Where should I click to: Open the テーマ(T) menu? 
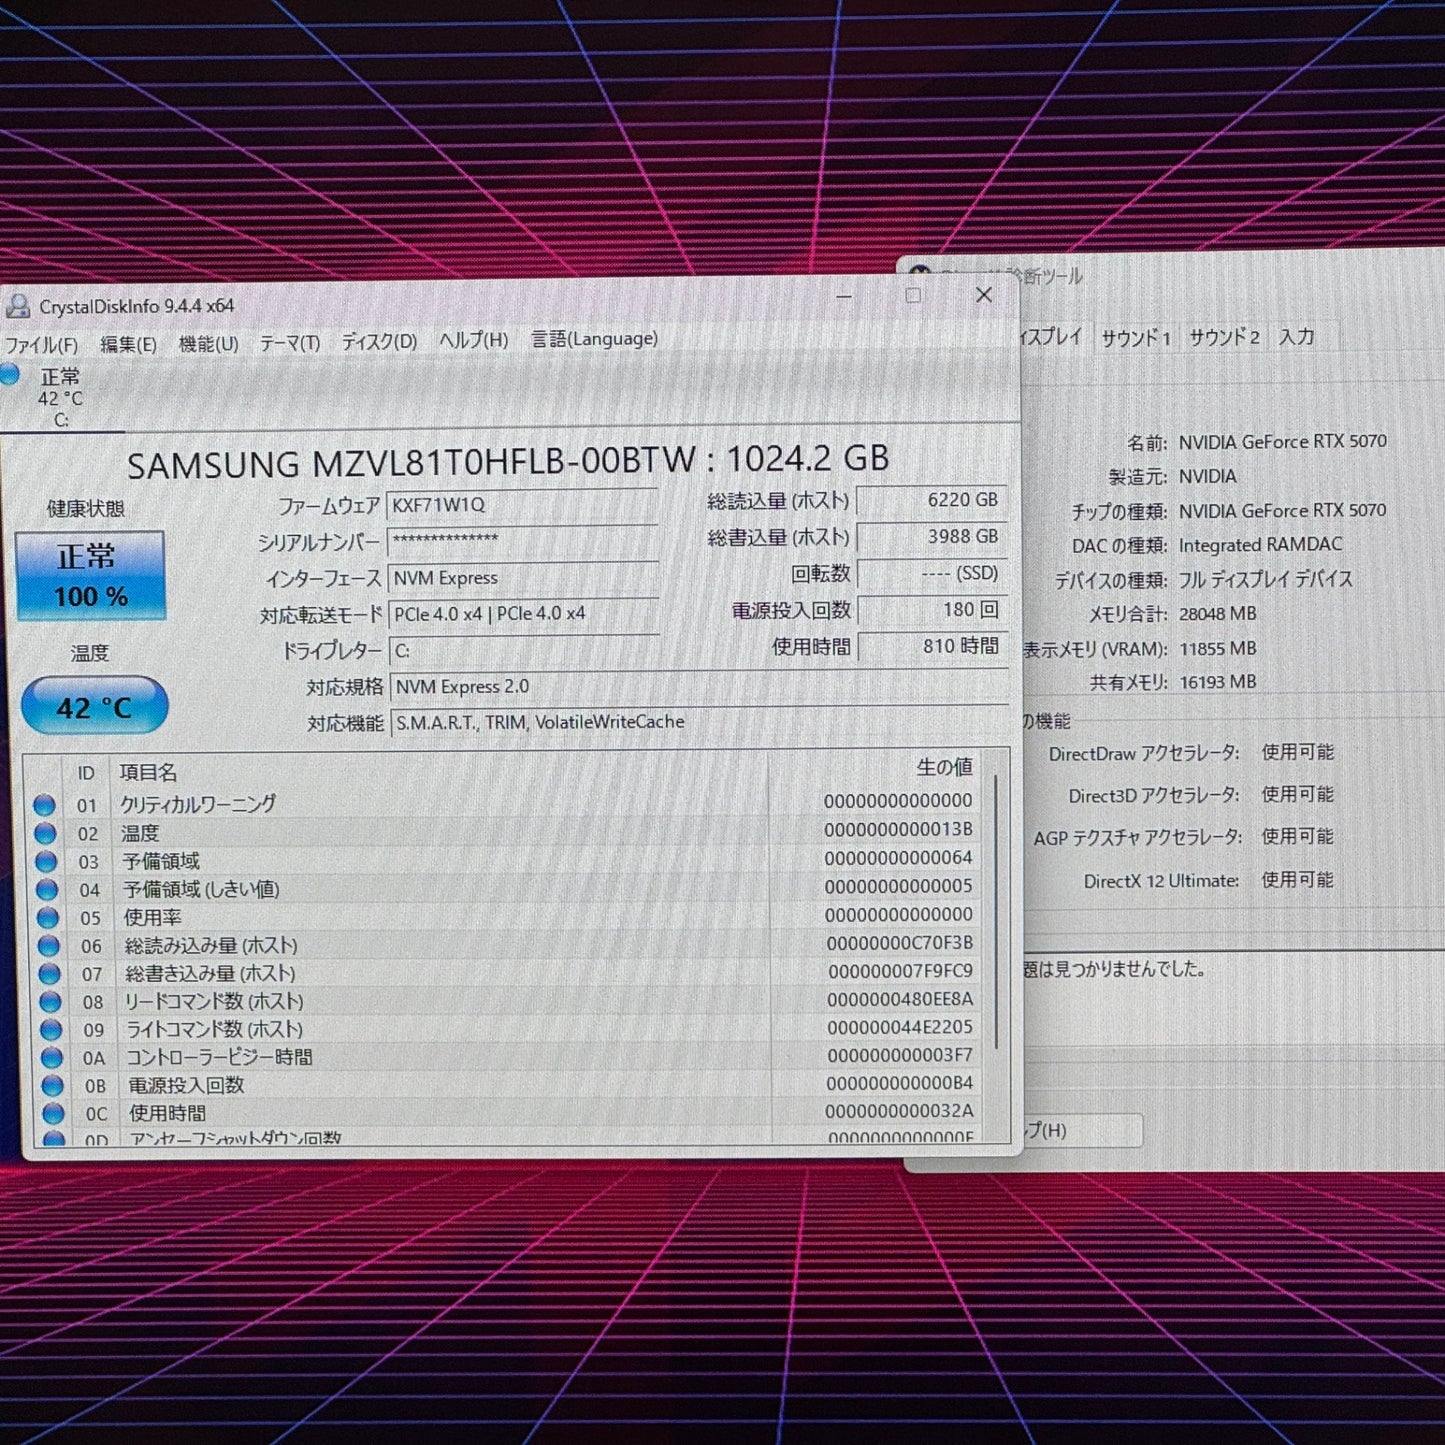click(290, 342)
